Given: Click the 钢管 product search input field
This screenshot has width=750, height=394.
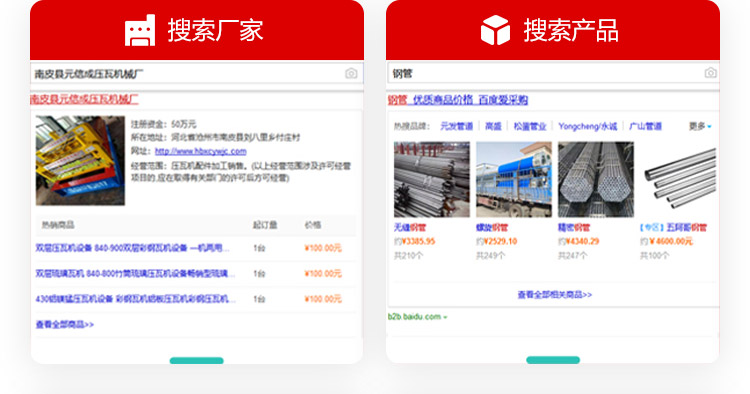Looking at the screenshot, I should click(x=553, y=73).
